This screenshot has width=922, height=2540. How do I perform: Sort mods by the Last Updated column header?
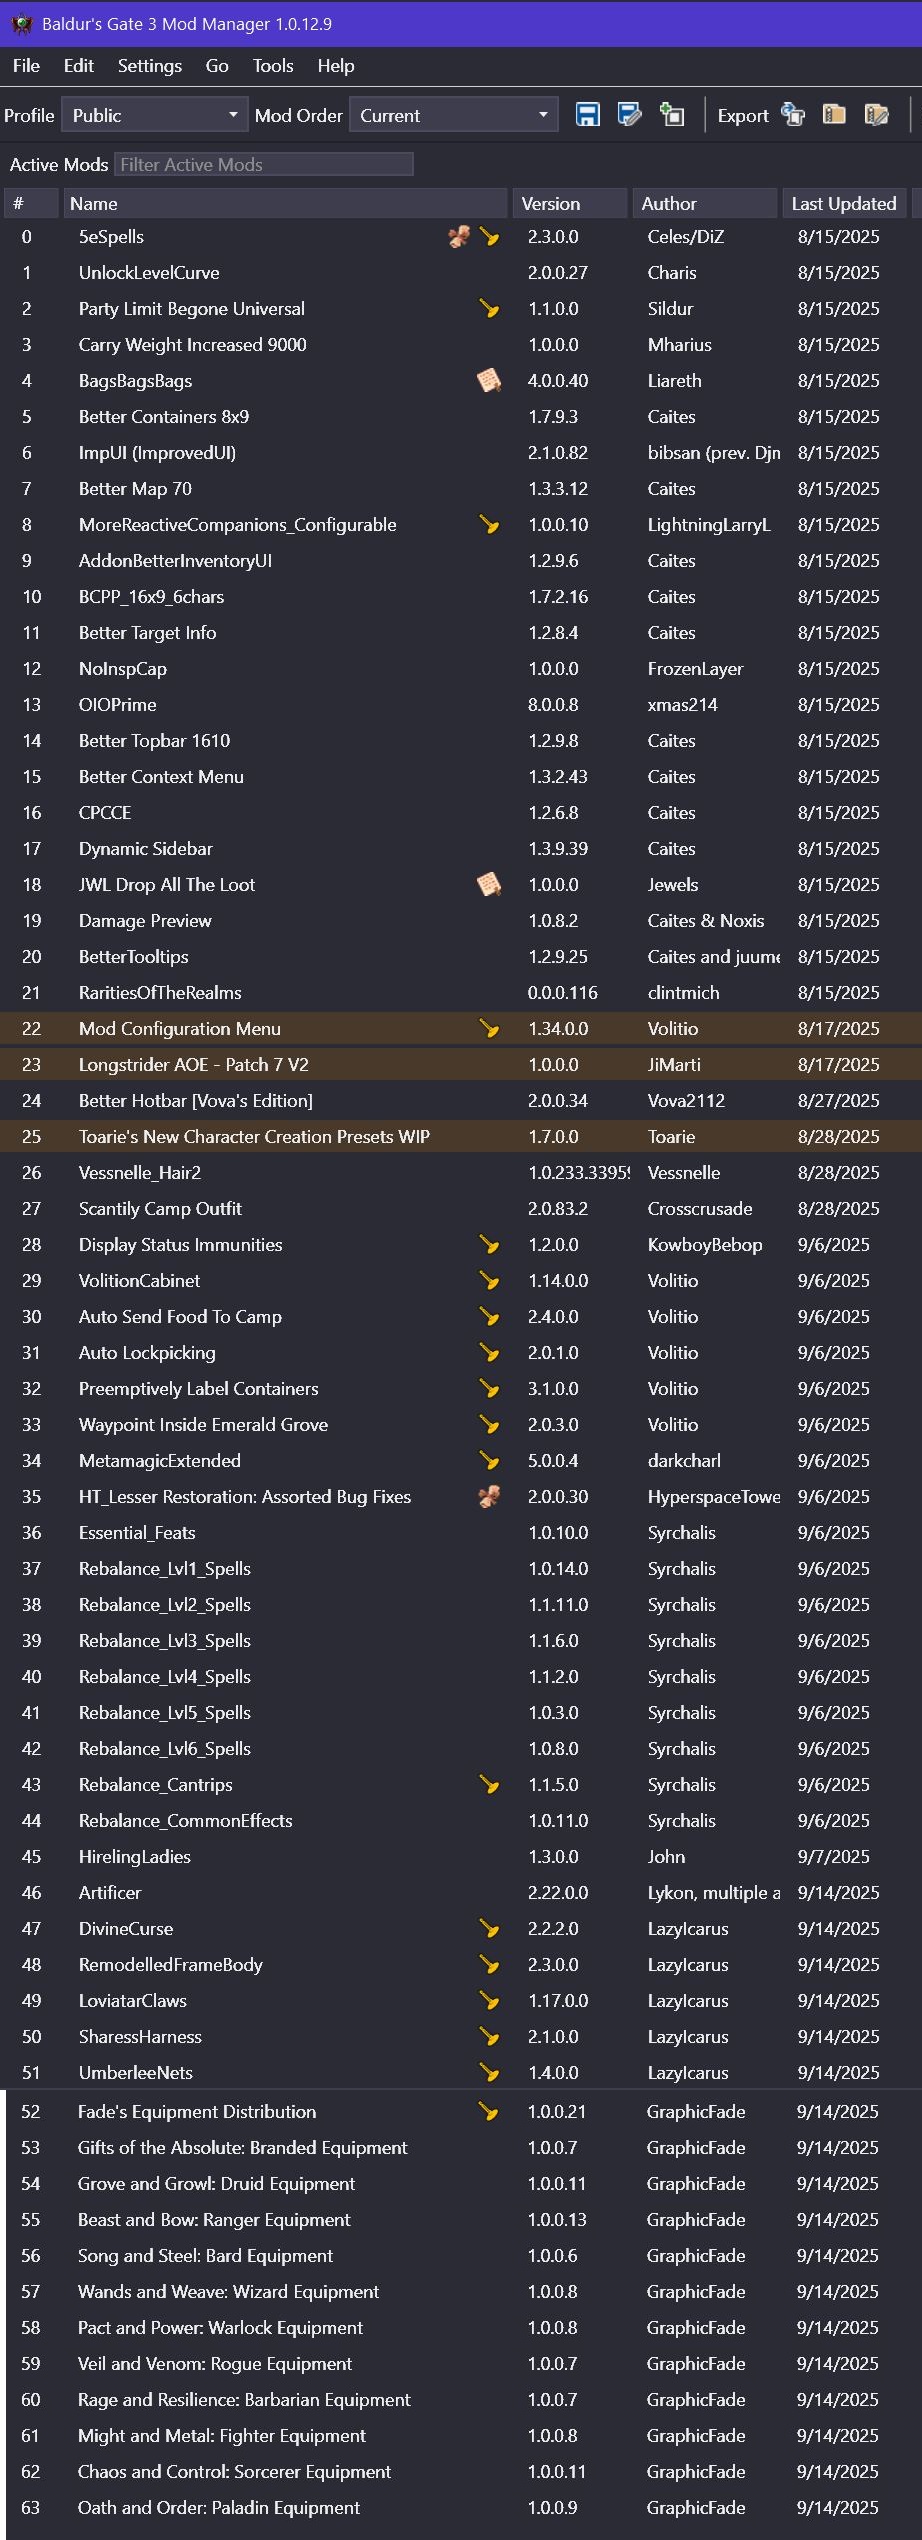pyautogui.click(x=843, y=204)
